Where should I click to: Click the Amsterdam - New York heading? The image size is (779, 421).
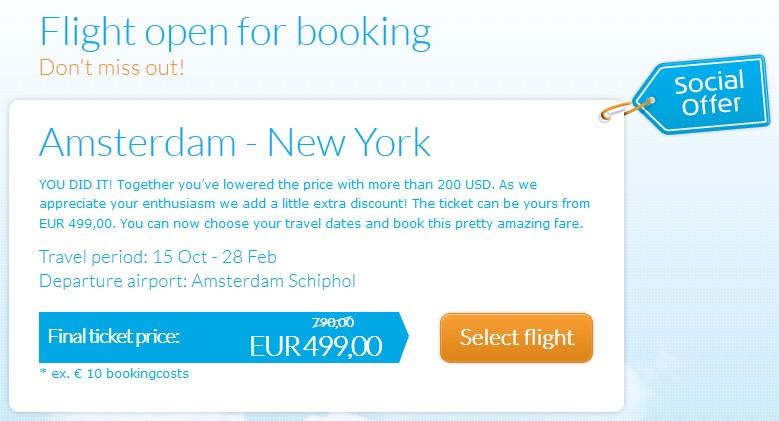point(234,143)
